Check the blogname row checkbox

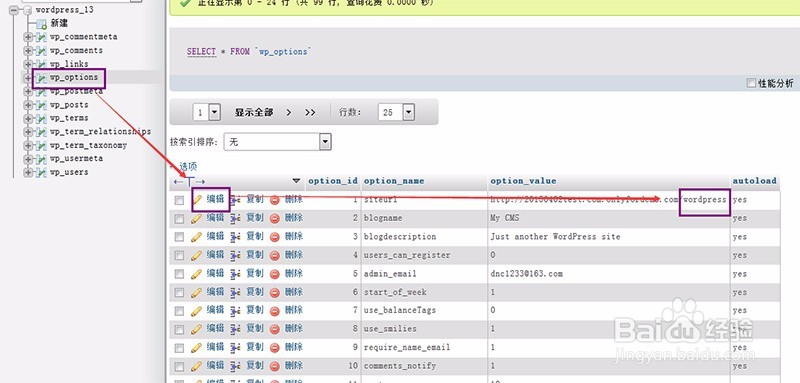179,219
